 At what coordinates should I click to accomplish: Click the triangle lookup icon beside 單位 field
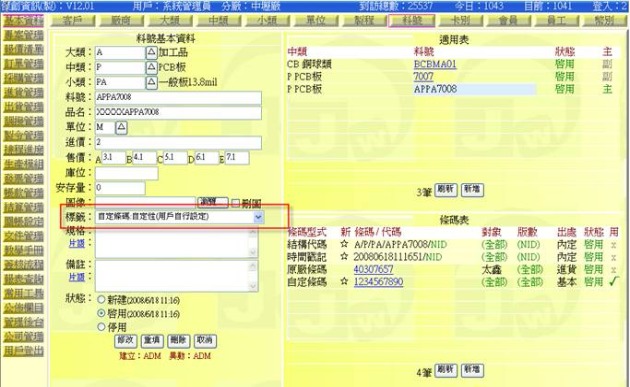pyautogui.click(x=121, y=128)
